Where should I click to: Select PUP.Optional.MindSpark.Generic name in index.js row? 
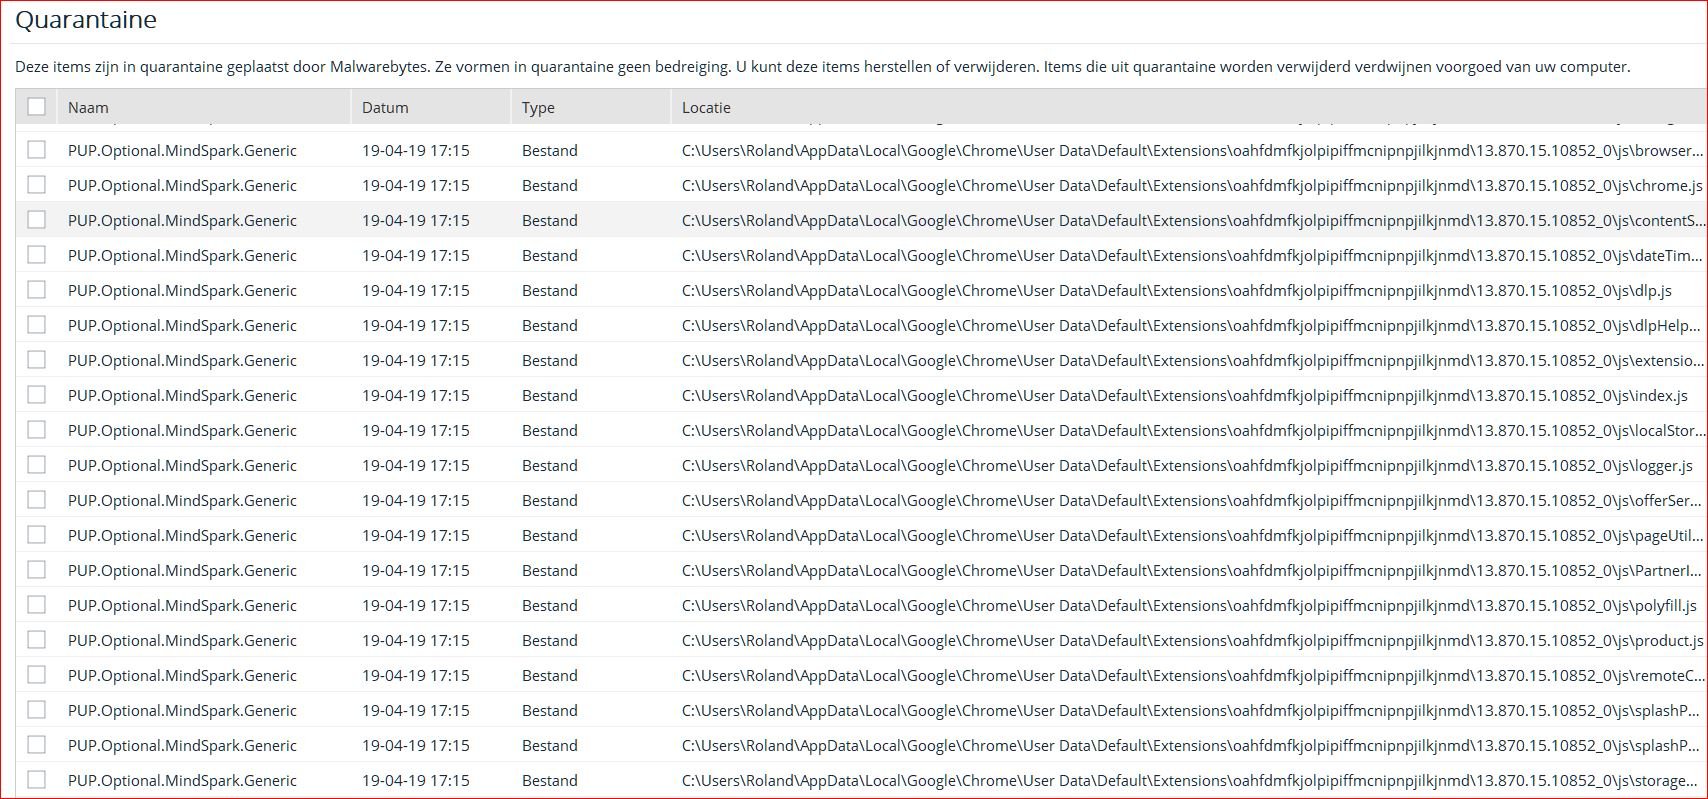click(x=182, y=395)
